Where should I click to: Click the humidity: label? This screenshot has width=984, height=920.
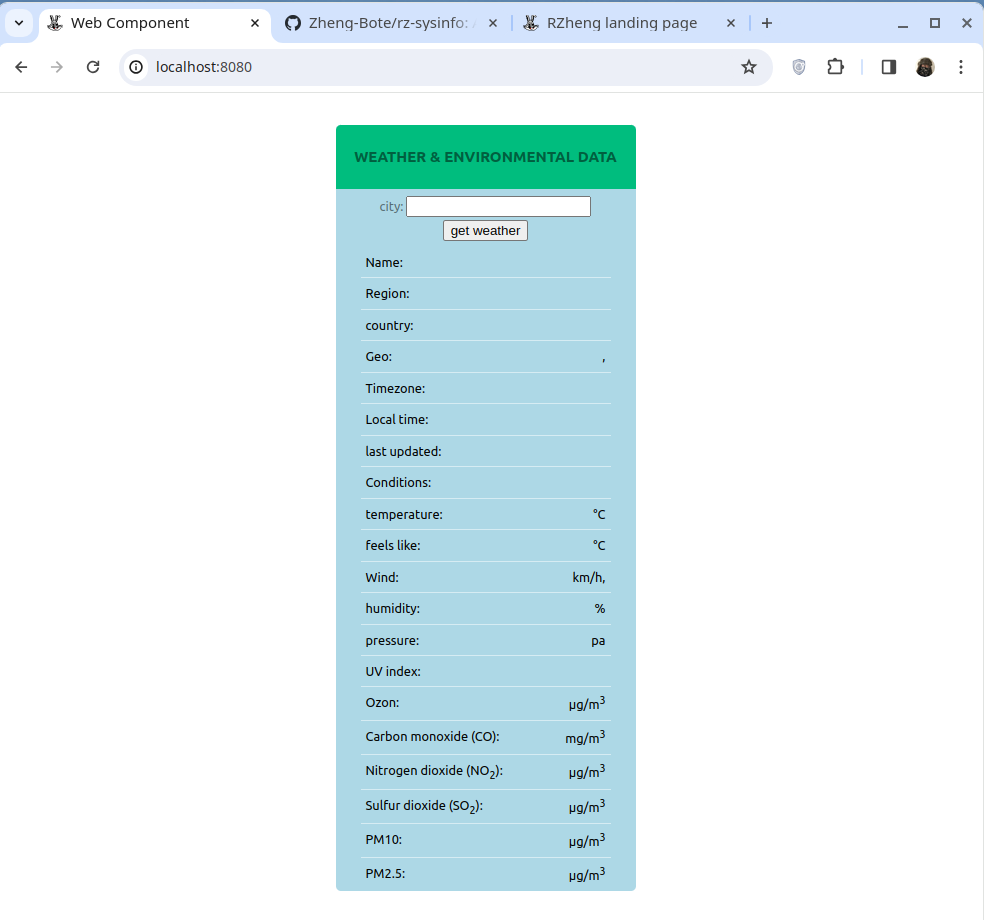tap(392, 609)
